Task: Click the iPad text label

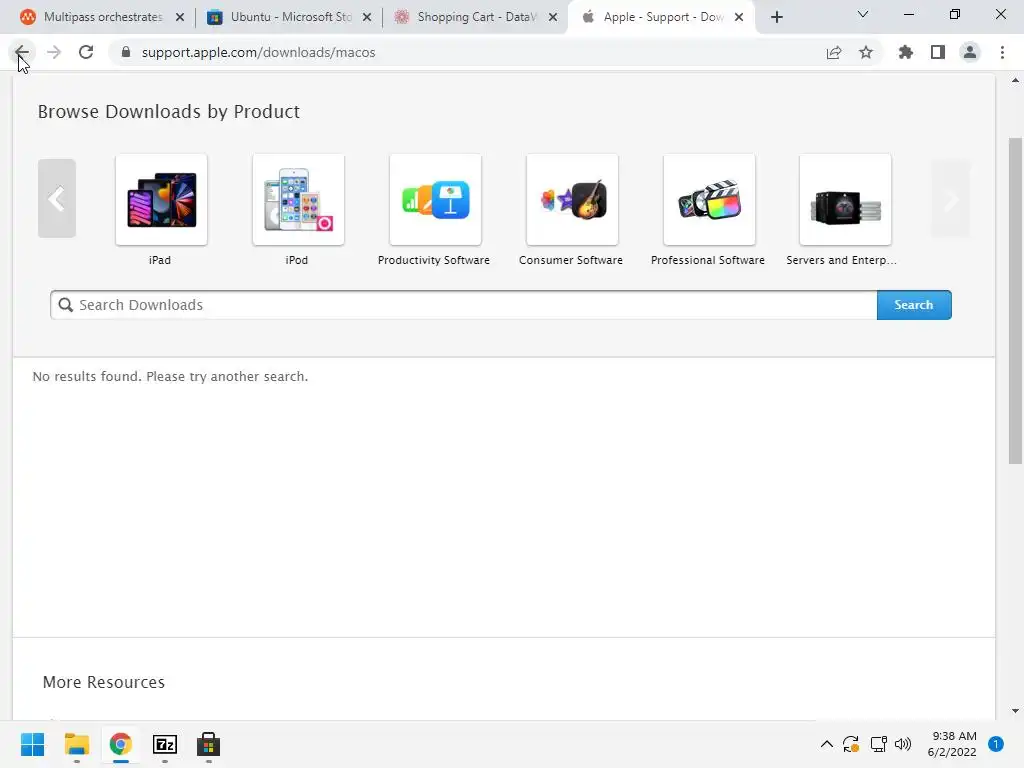Action: coord(160,260)
